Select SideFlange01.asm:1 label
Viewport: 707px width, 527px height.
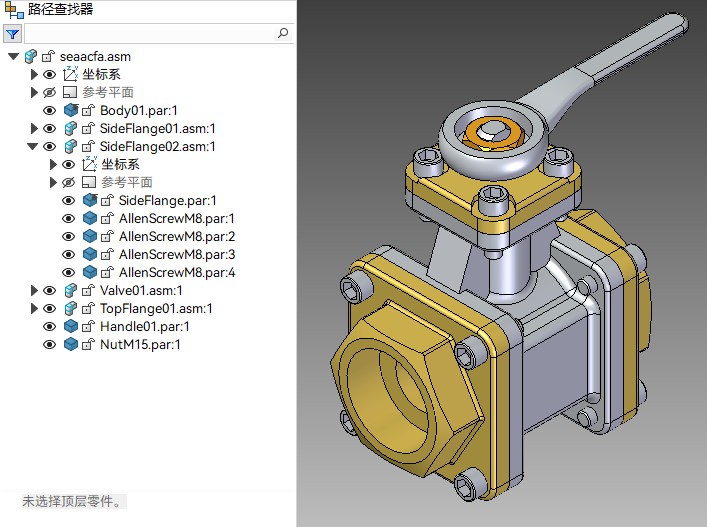tap(157, 128)
